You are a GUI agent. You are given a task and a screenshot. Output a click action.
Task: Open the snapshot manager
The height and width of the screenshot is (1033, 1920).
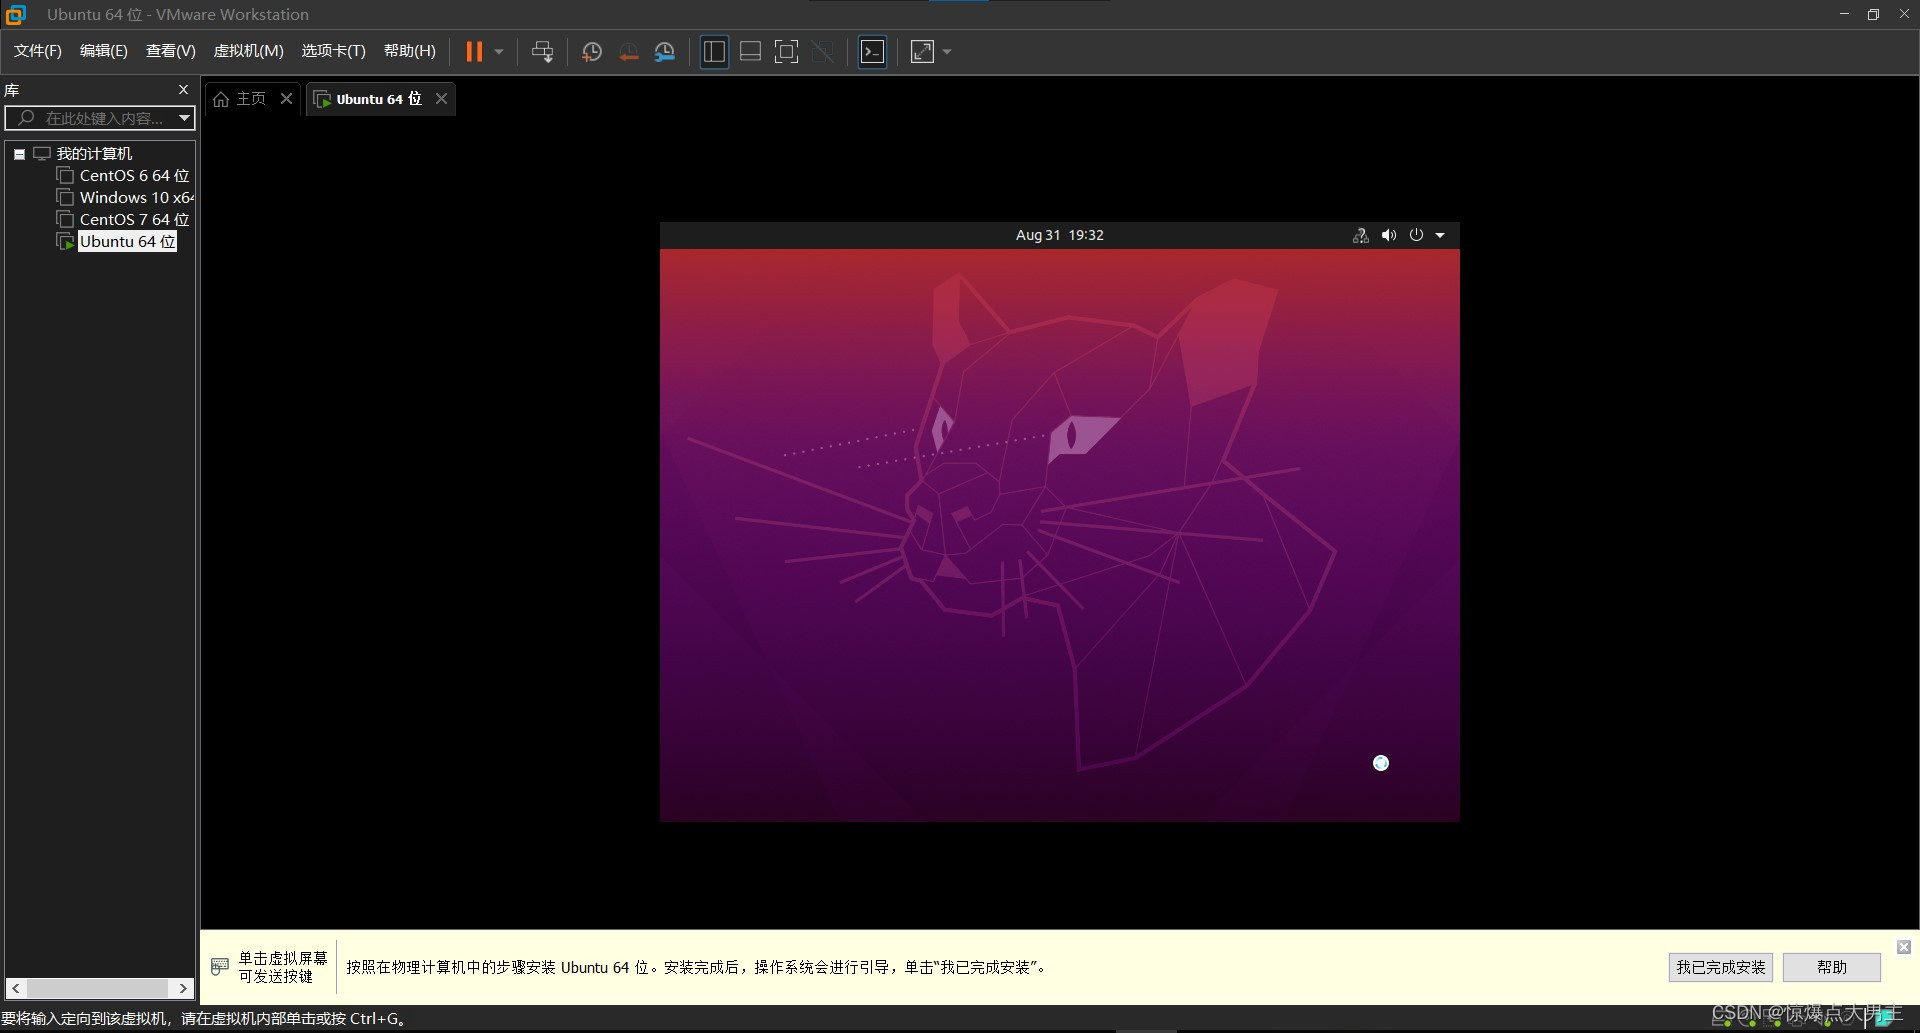click(665, 52)
